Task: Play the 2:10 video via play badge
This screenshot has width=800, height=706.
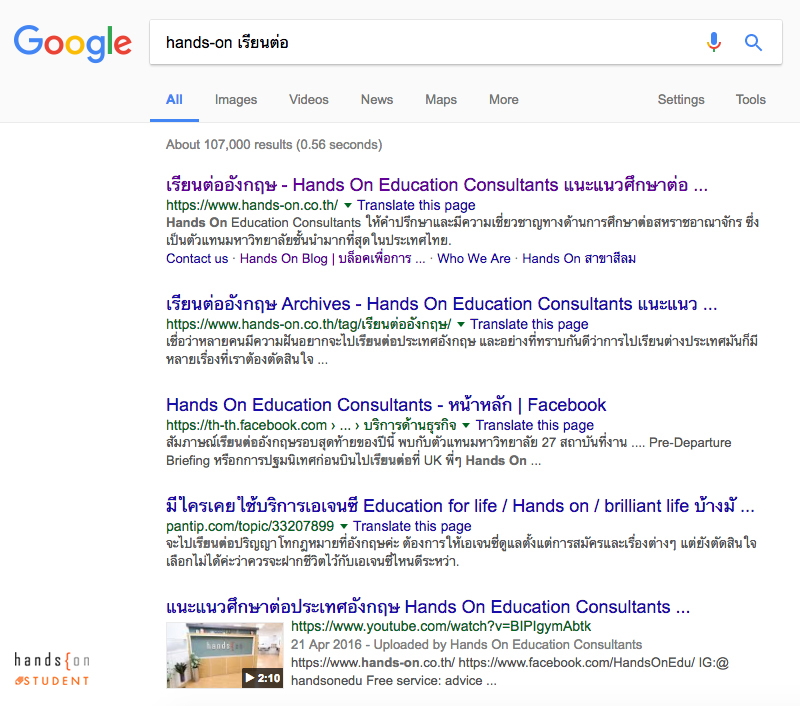Action: [262, 677]
